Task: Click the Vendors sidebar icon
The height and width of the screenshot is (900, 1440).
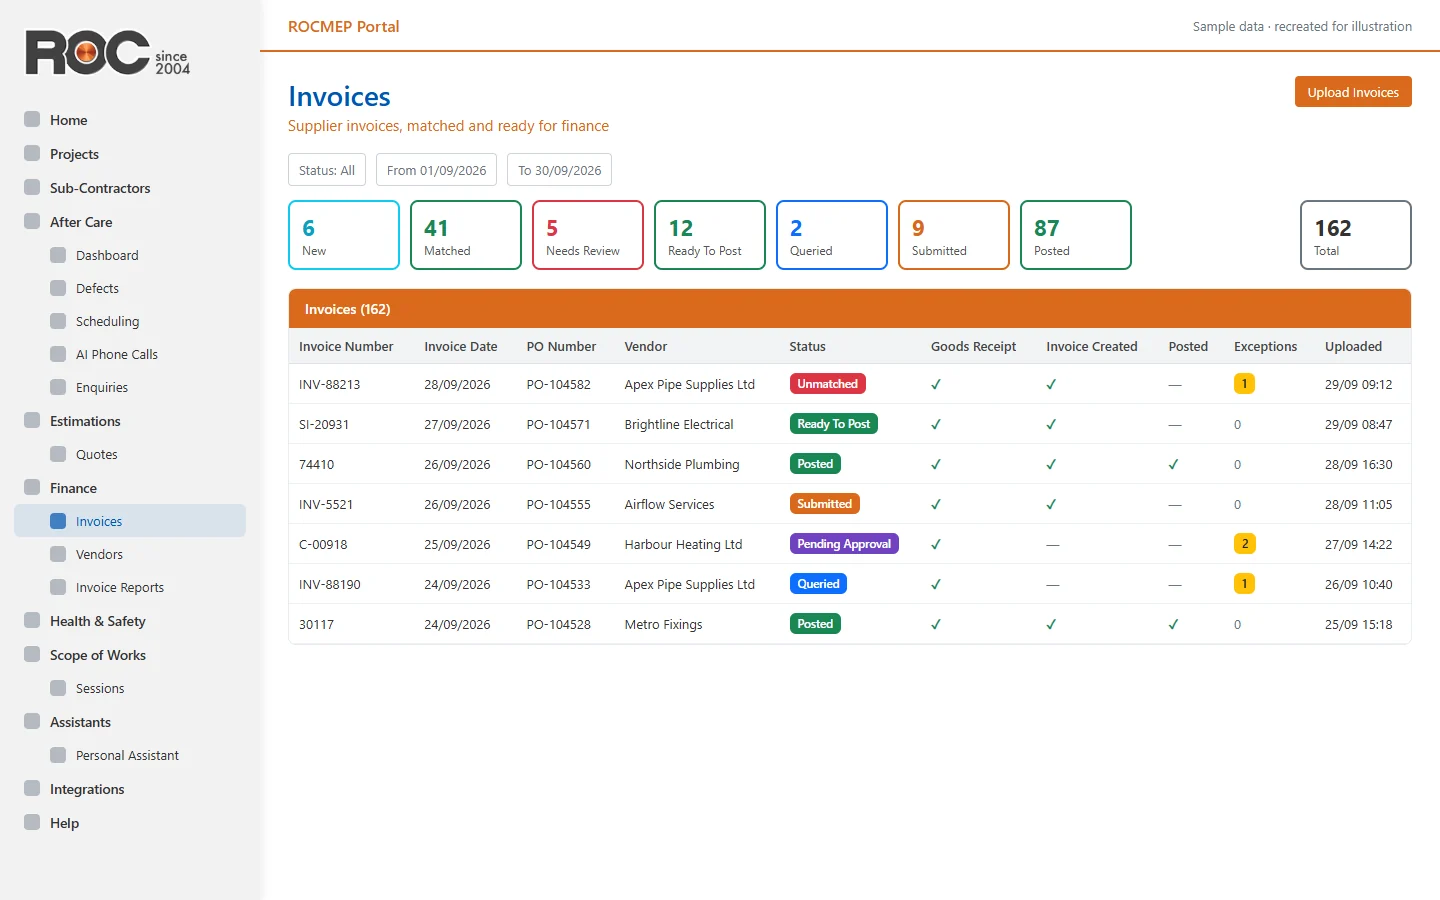Action: [58, 554]
